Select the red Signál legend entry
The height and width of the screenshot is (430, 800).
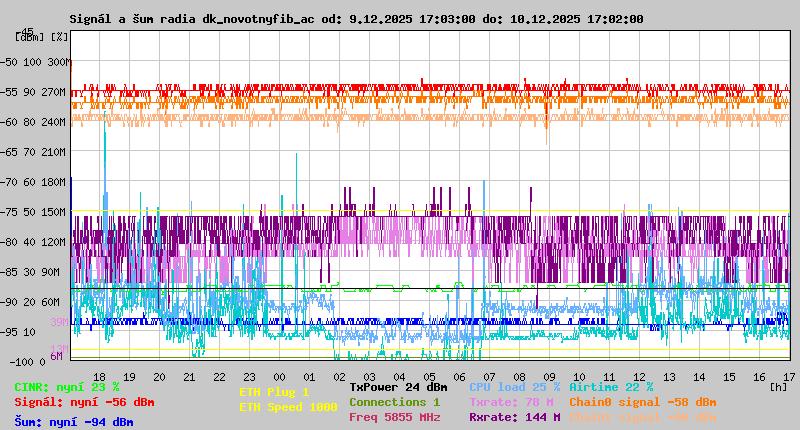coord(84,402)
